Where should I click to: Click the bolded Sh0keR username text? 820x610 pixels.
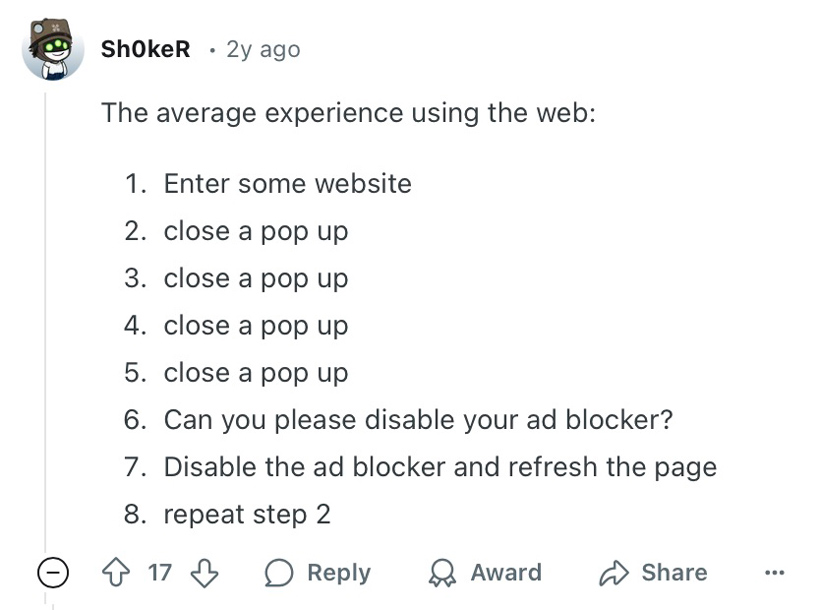145,49
